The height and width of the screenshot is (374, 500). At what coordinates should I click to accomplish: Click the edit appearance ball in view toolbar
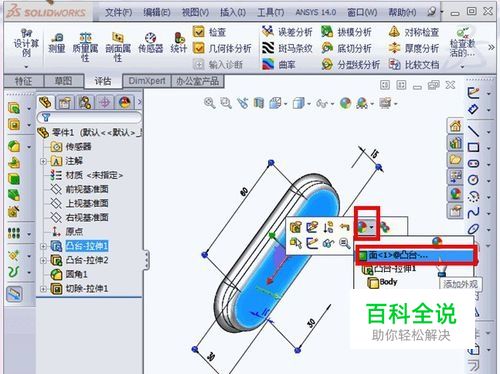click(x=345, y=103)
